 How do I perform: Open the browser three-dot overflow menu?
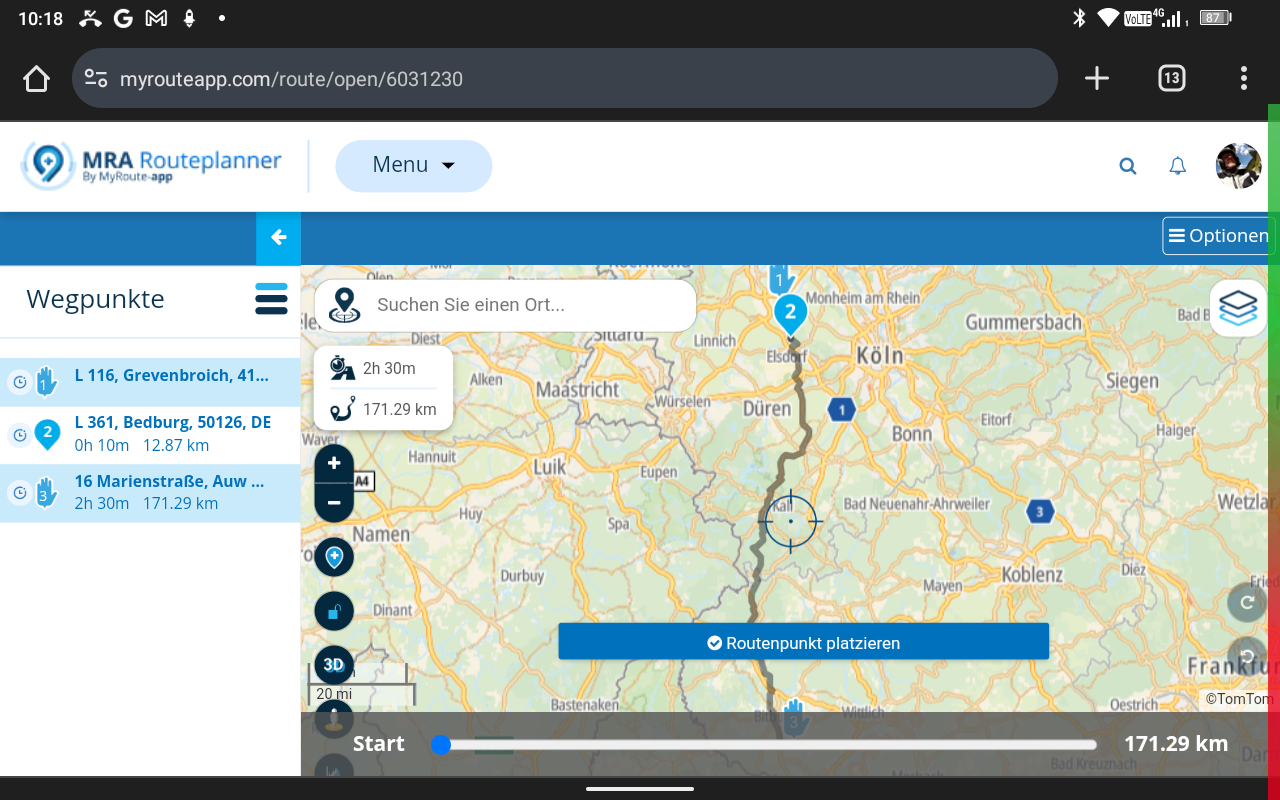[x=1244, y=79]
